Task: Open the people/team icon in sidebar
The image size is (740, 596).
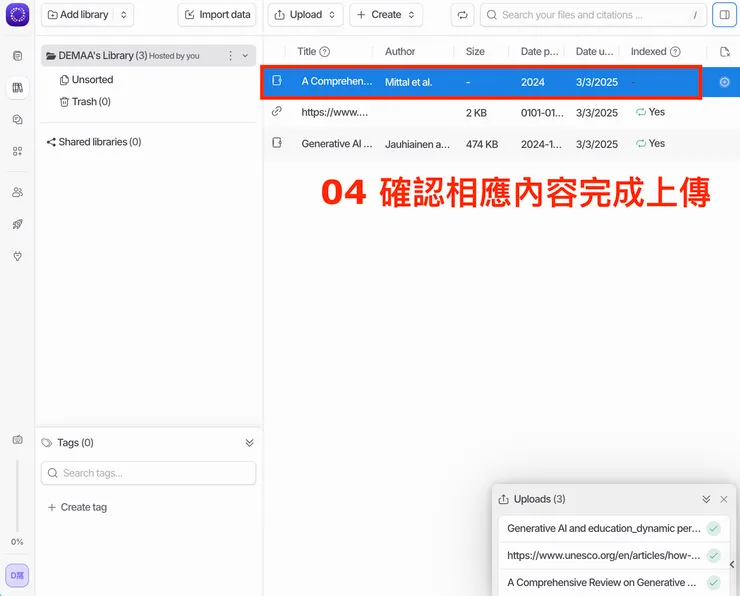Action: [17, 192]
